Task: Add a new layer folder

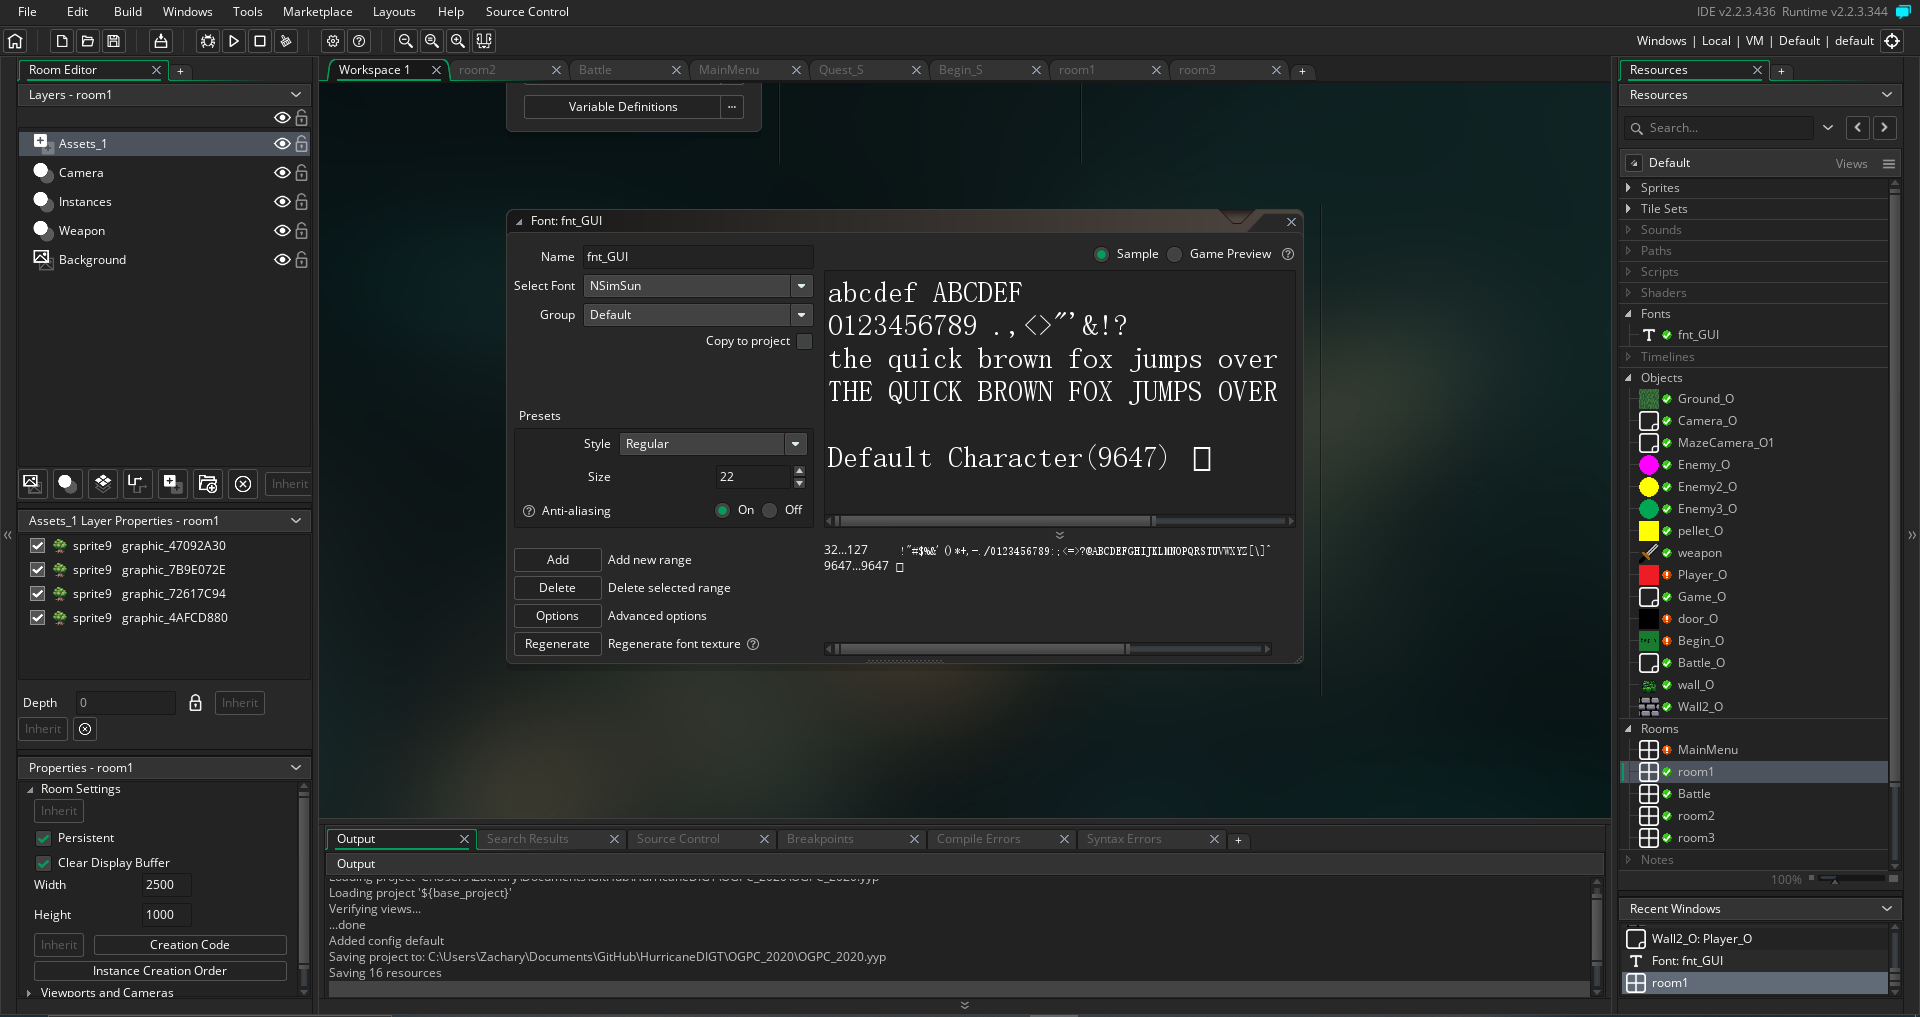Action: click(x=208, y=484)
